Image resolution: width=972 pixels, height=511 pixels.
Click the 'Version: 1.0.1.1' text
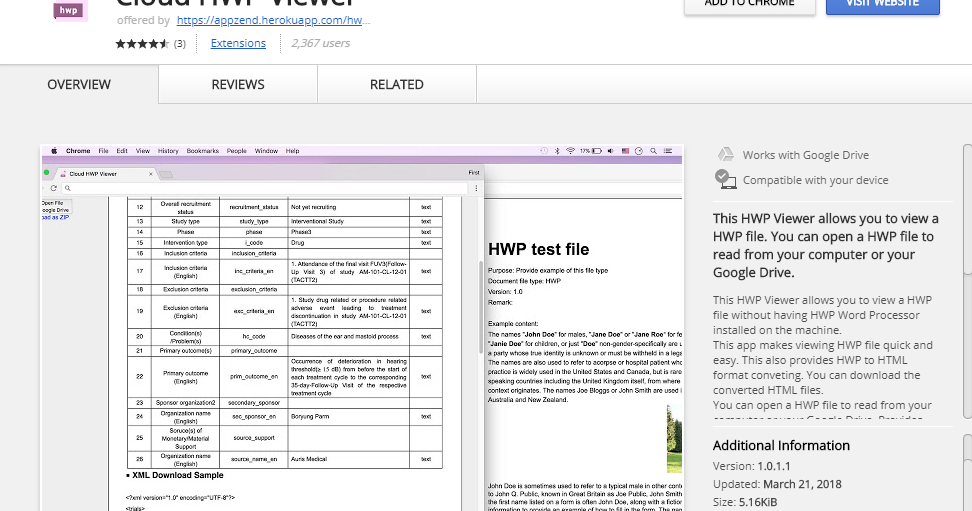coord(751,466)
